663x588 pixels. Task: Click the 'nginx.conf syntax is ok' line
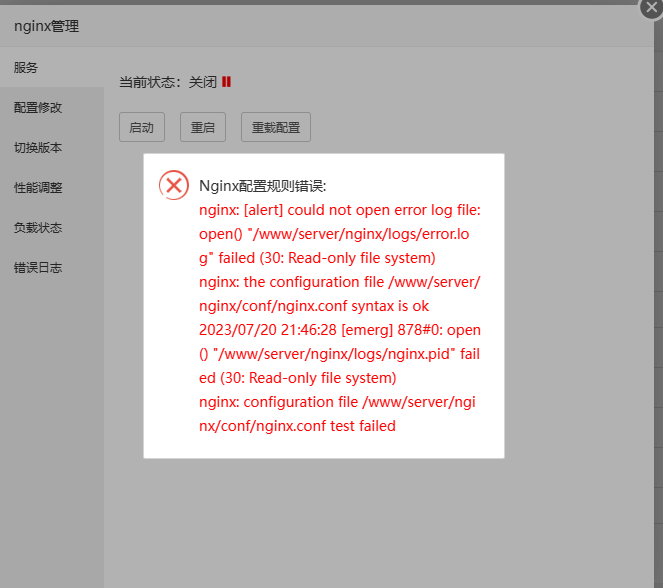(x=314, y=306)
